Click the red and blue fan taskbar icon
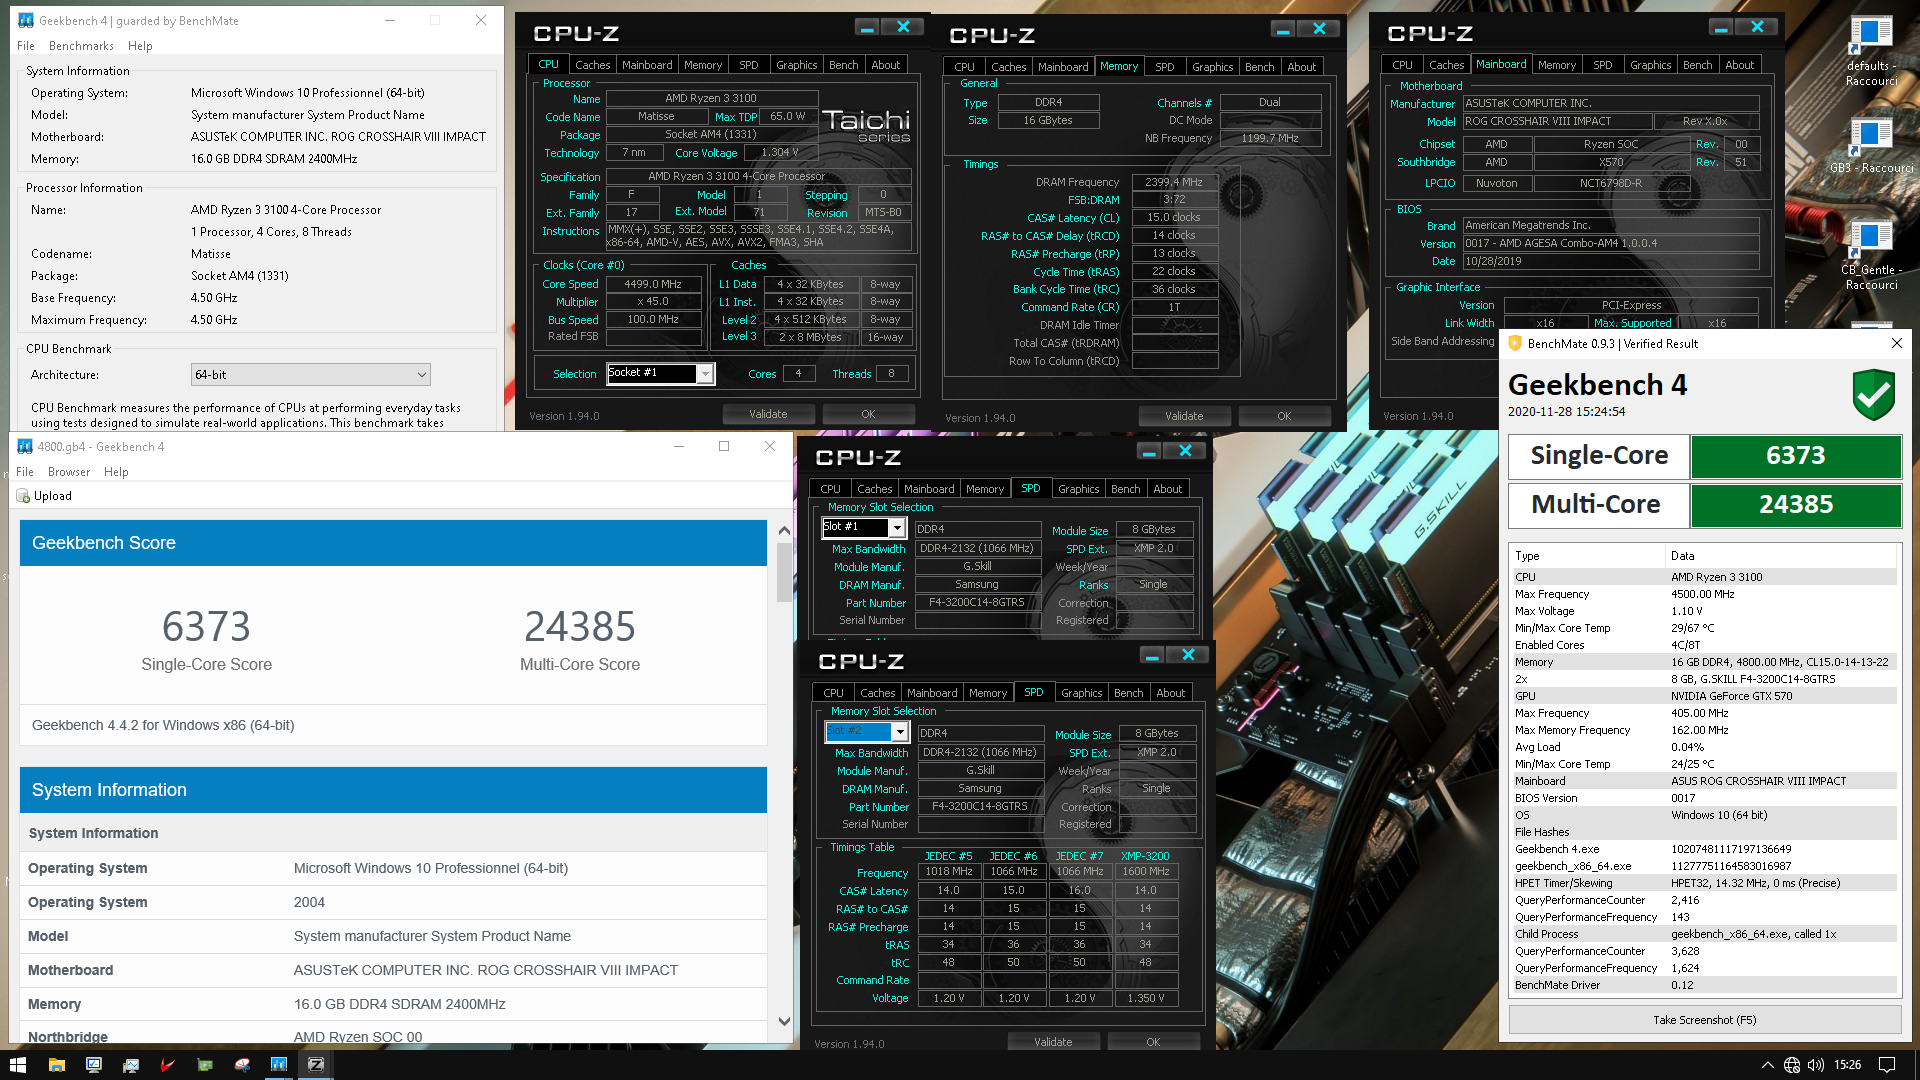The image size is (1920, 1080). pos(241,1065)
